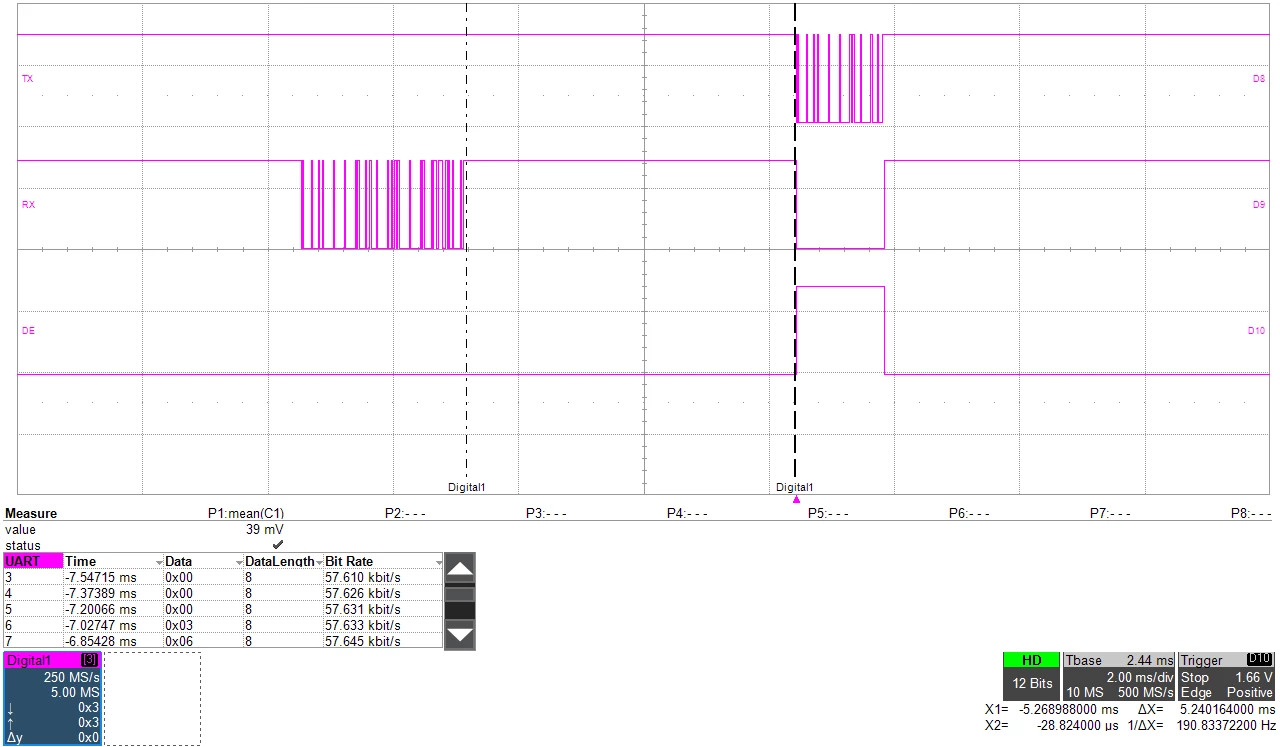
Task: Click the ΔX readout 5.240164000 ms
Action: (1227, 709)
